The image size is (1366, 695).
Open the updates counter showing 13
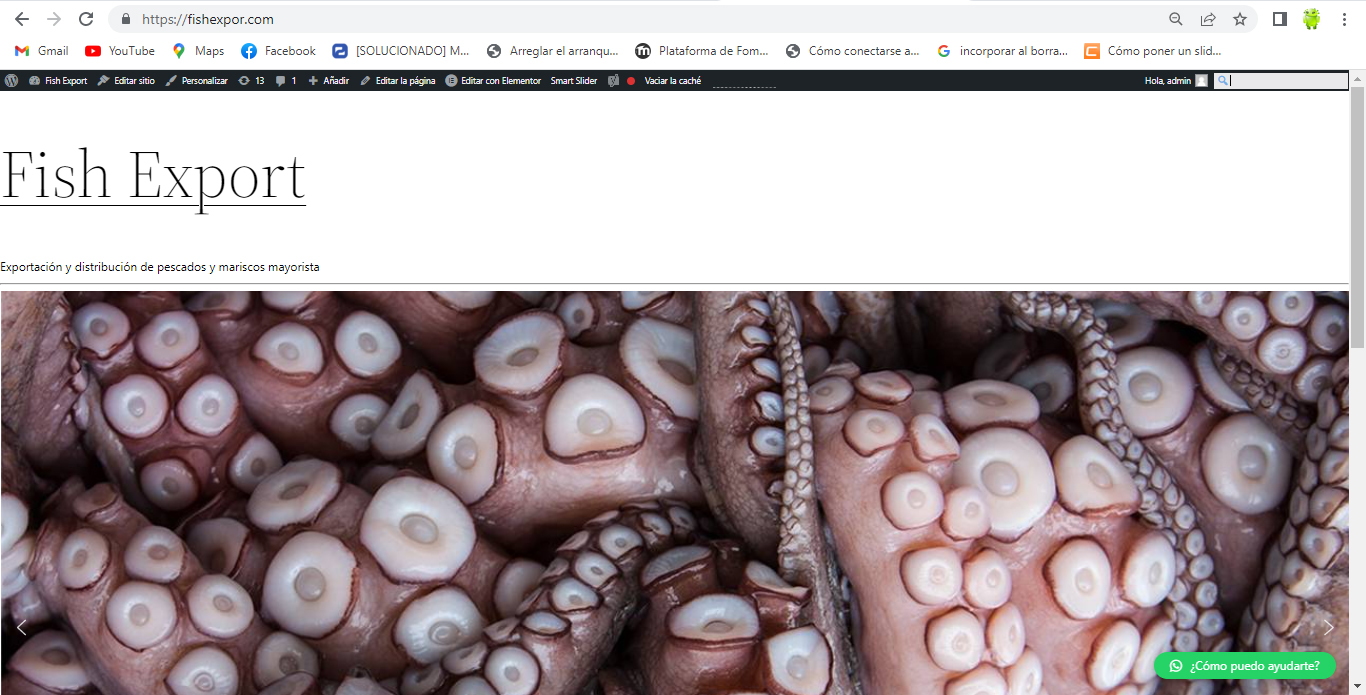(251, 81)
